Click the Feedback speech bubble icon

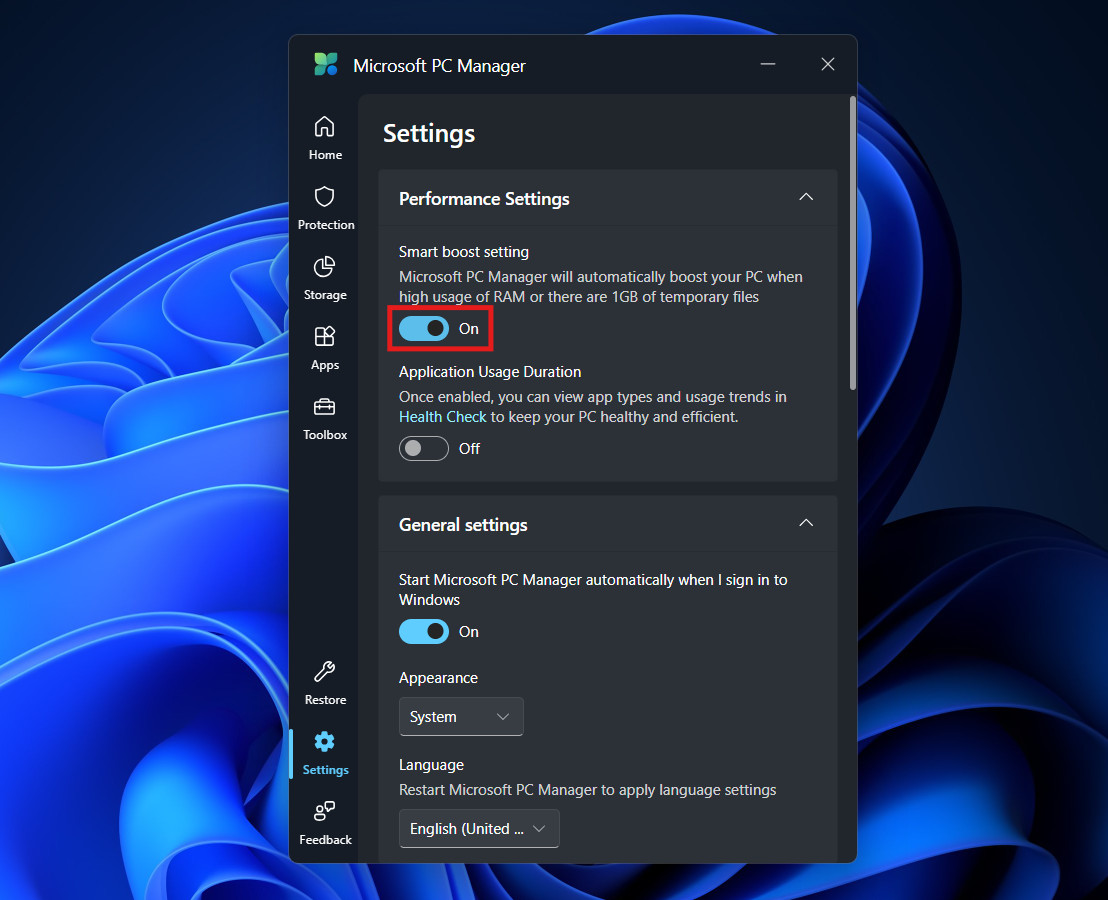pos(325,812)
